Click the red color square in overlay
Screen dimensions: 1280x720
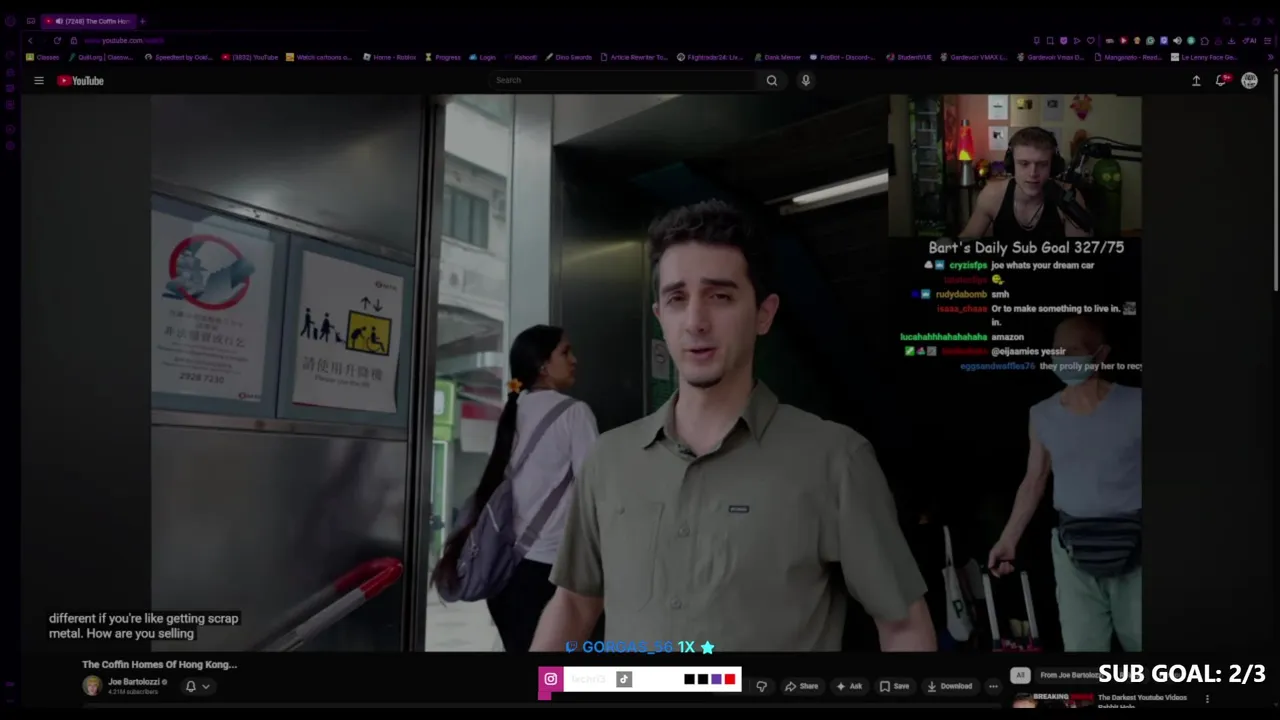tap(730, 679)
